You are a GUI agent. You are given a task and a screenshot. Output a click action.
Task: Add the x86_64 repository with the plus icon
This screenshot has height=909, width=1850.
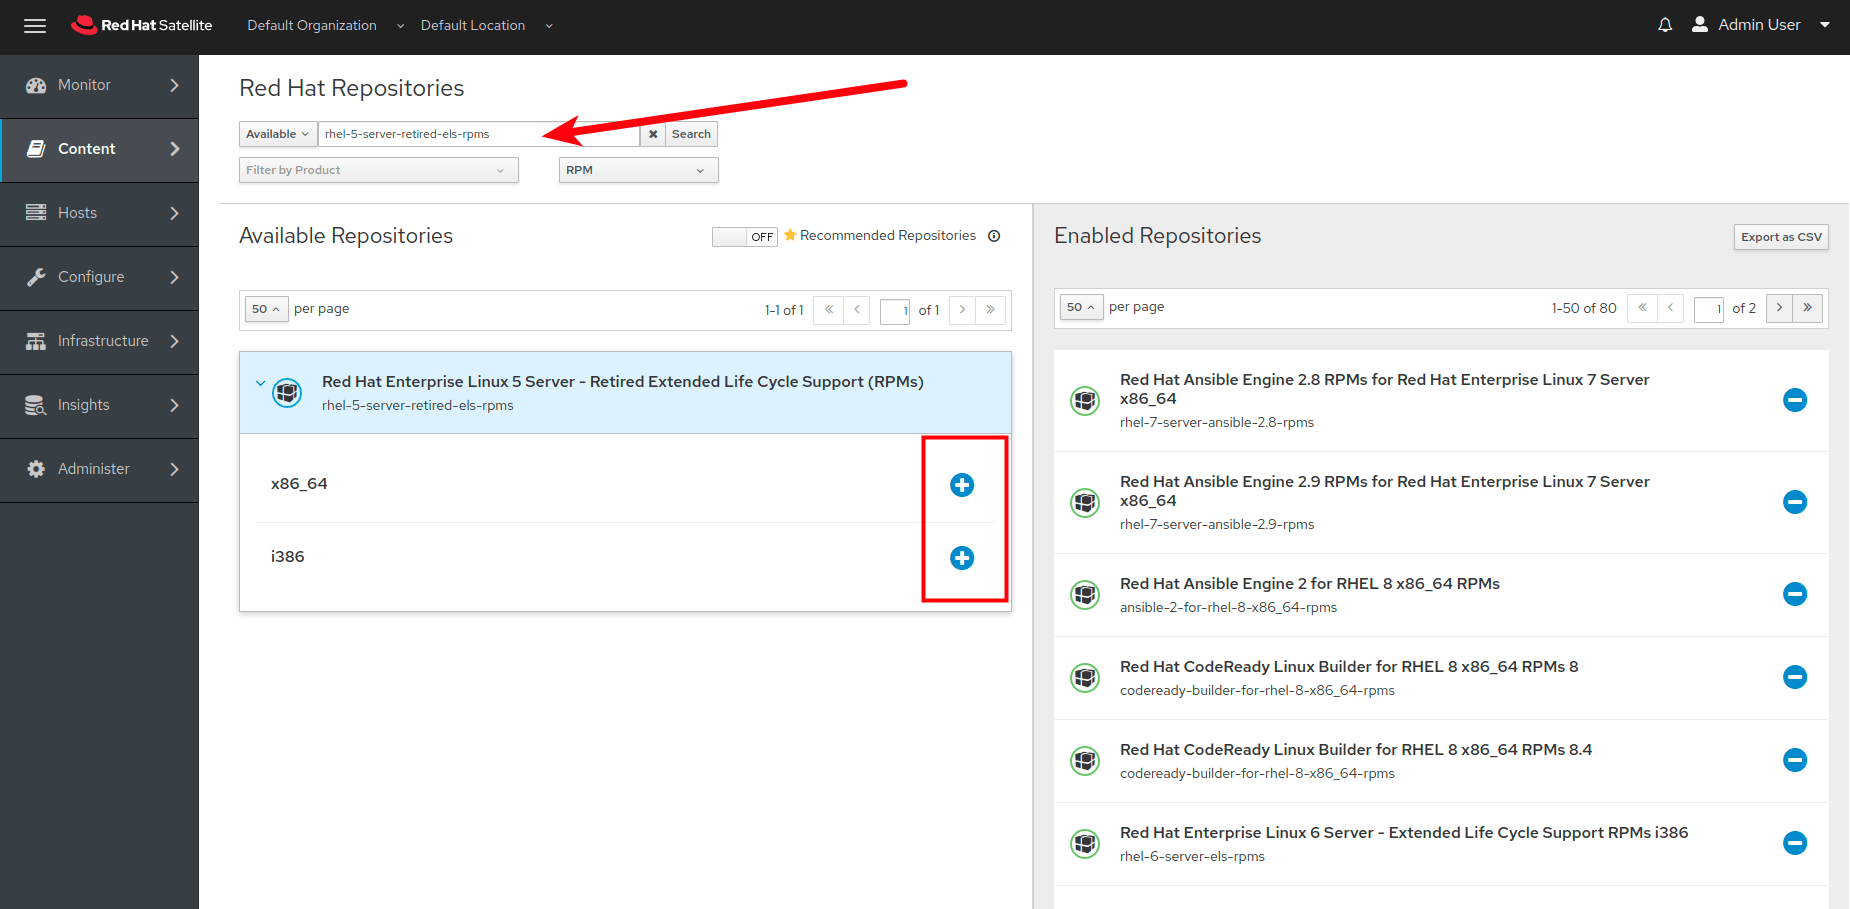point(961,484)
